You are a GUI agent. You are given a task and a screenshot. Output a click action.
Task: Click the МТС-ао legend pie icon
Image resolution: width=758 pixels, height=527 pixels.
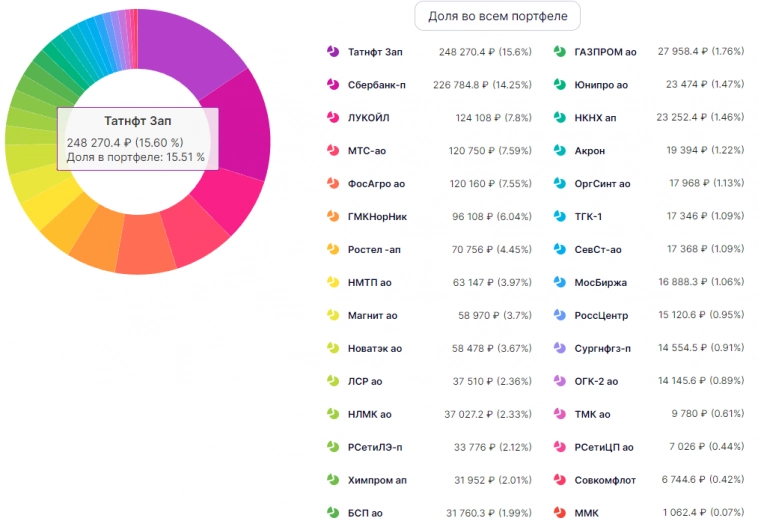click(333, 150)
